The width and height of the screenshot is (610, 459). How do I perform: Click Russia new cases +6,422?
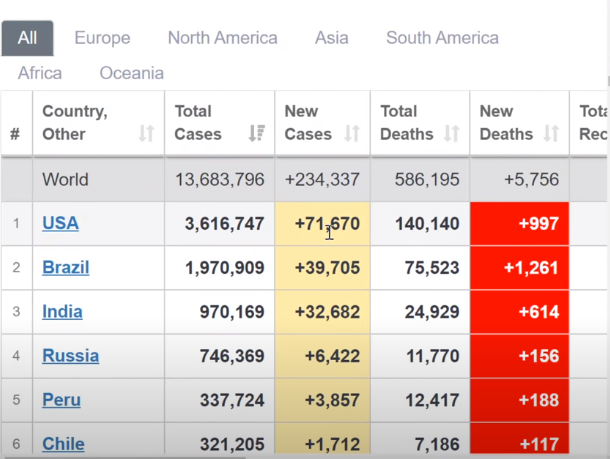(332, 356)
